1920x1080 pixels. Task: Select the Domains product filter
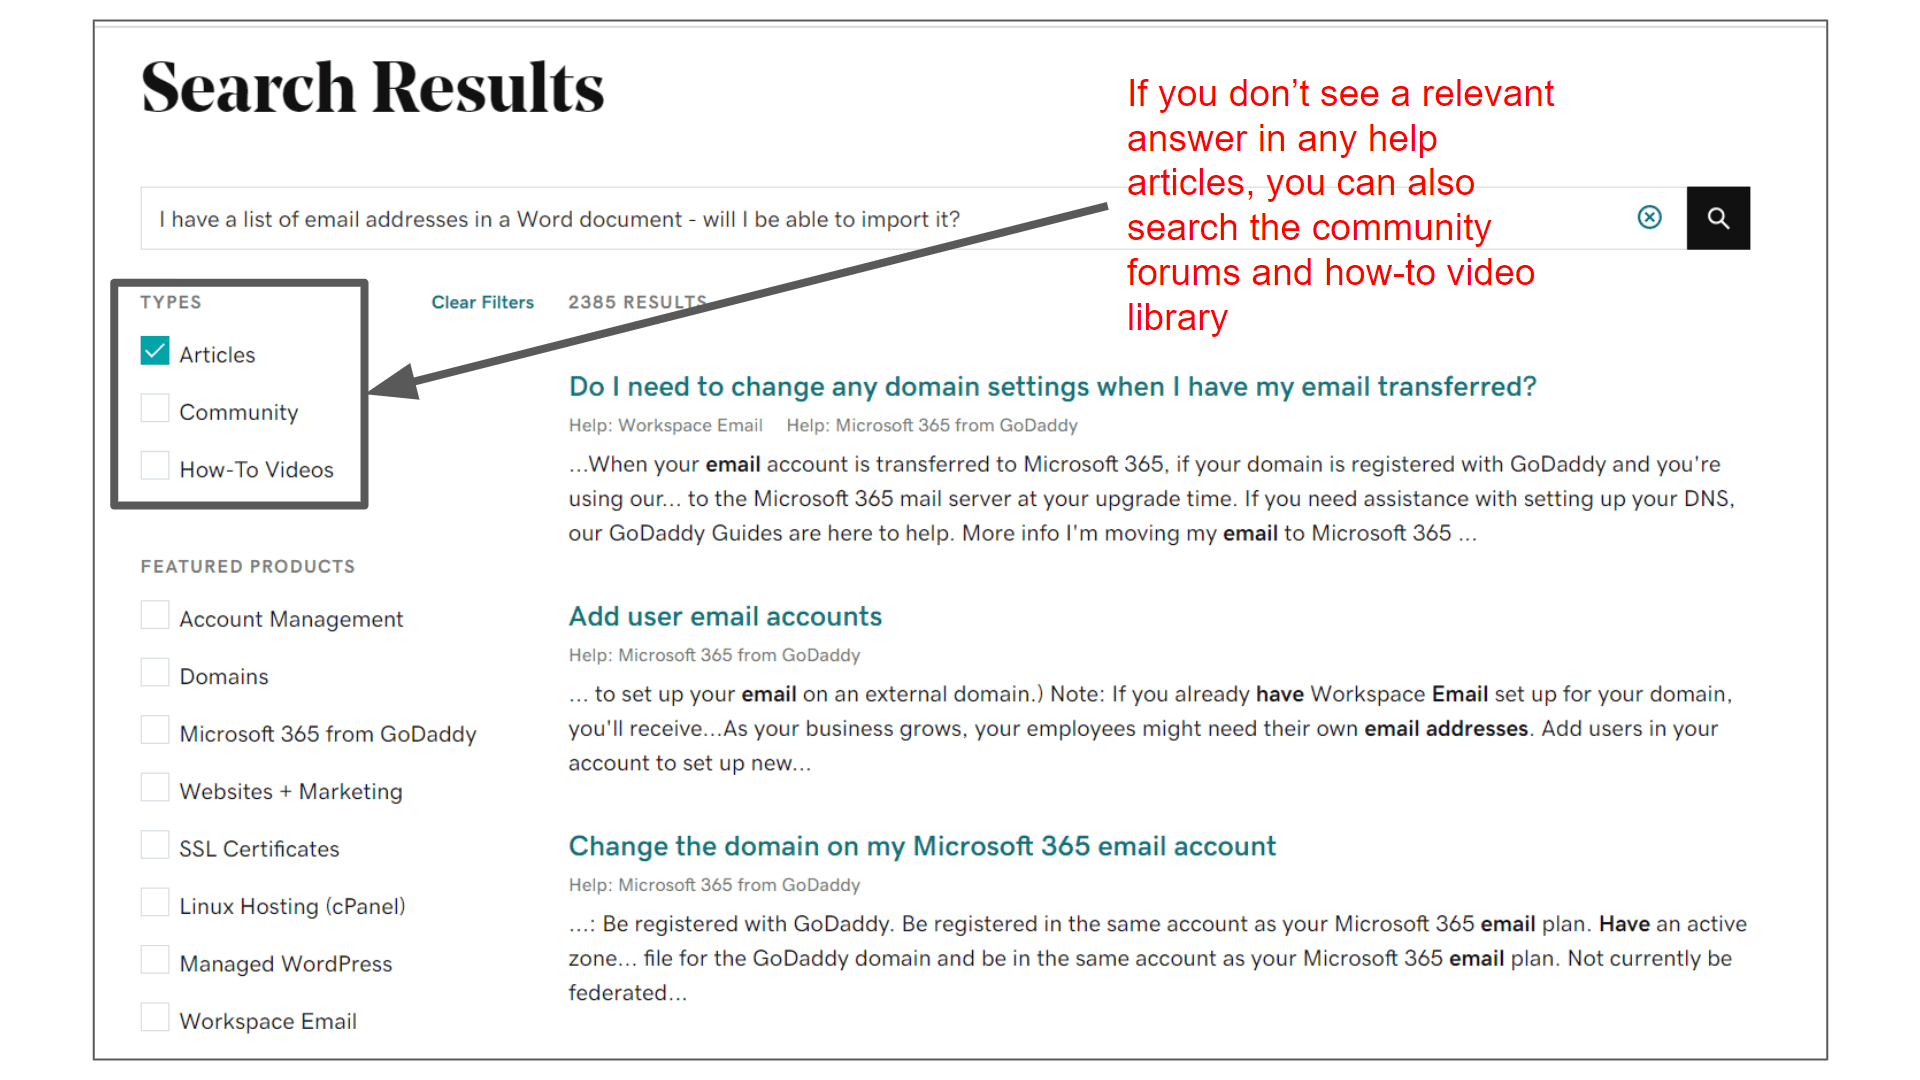(x=156, y=674)
